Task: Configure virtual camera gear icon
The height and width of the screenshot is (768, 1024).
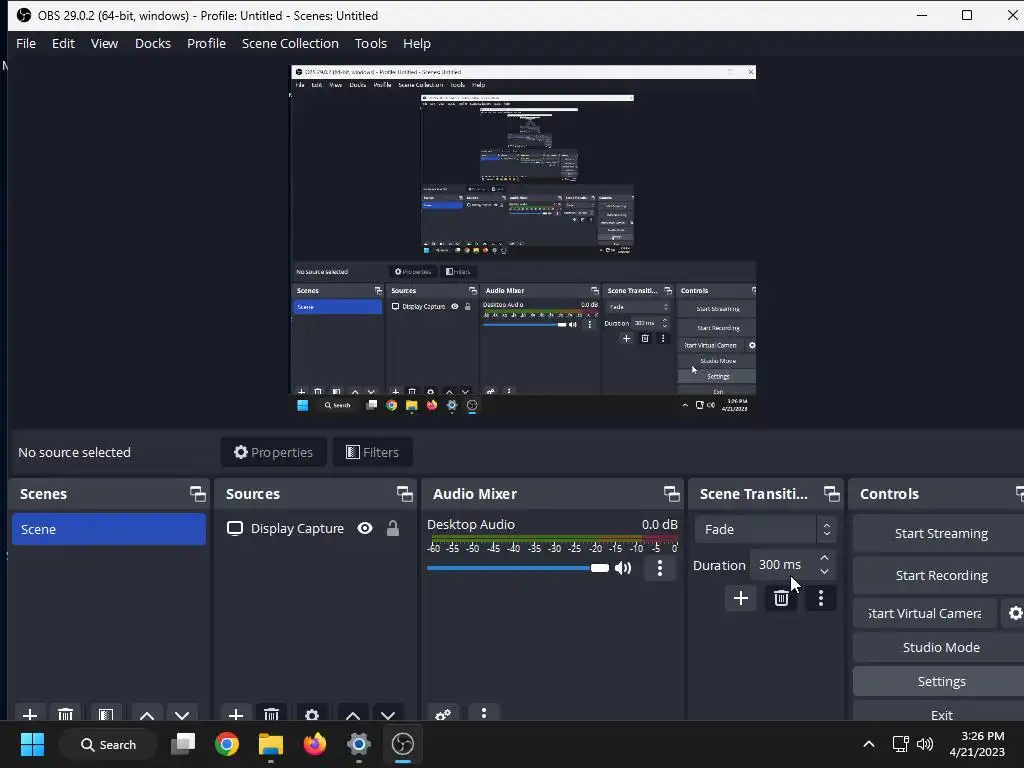Action: 1015,613
